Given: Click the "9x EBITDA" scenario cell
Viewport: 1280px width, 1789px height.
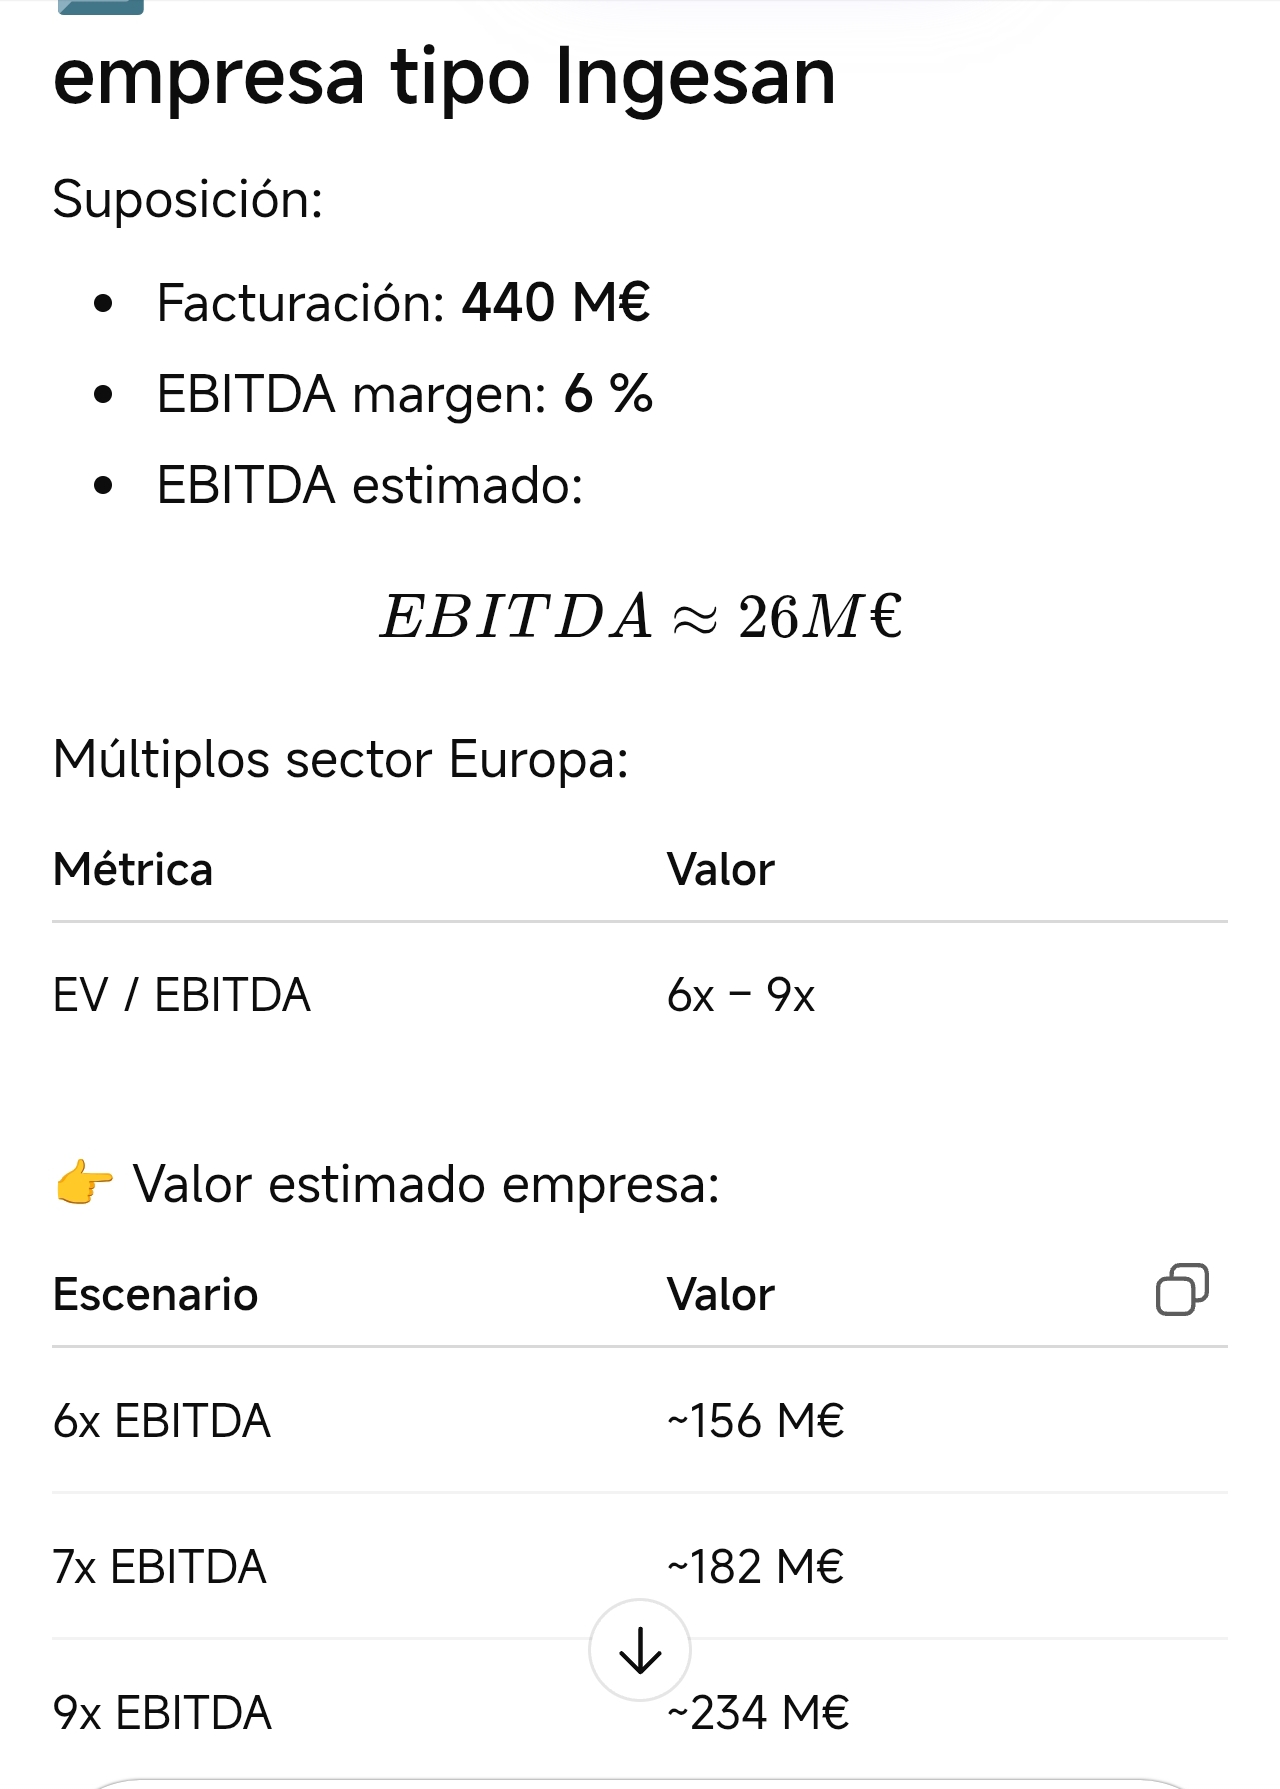Looking at the screenshot, I should pos(162,1713).
